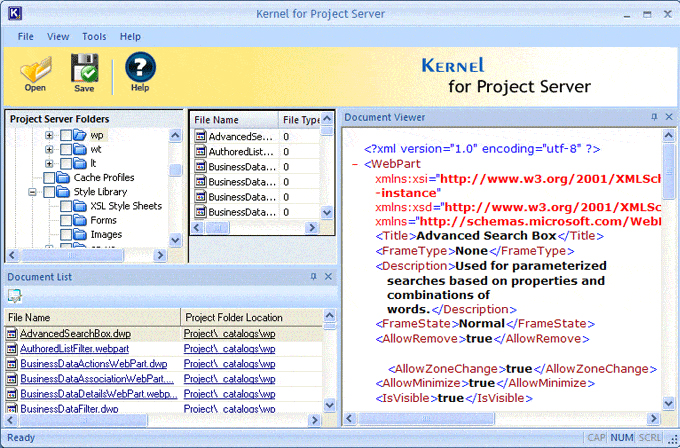Check the Images folder checkbox
This screenshot has width=680, height=448.
pos(65,235)
